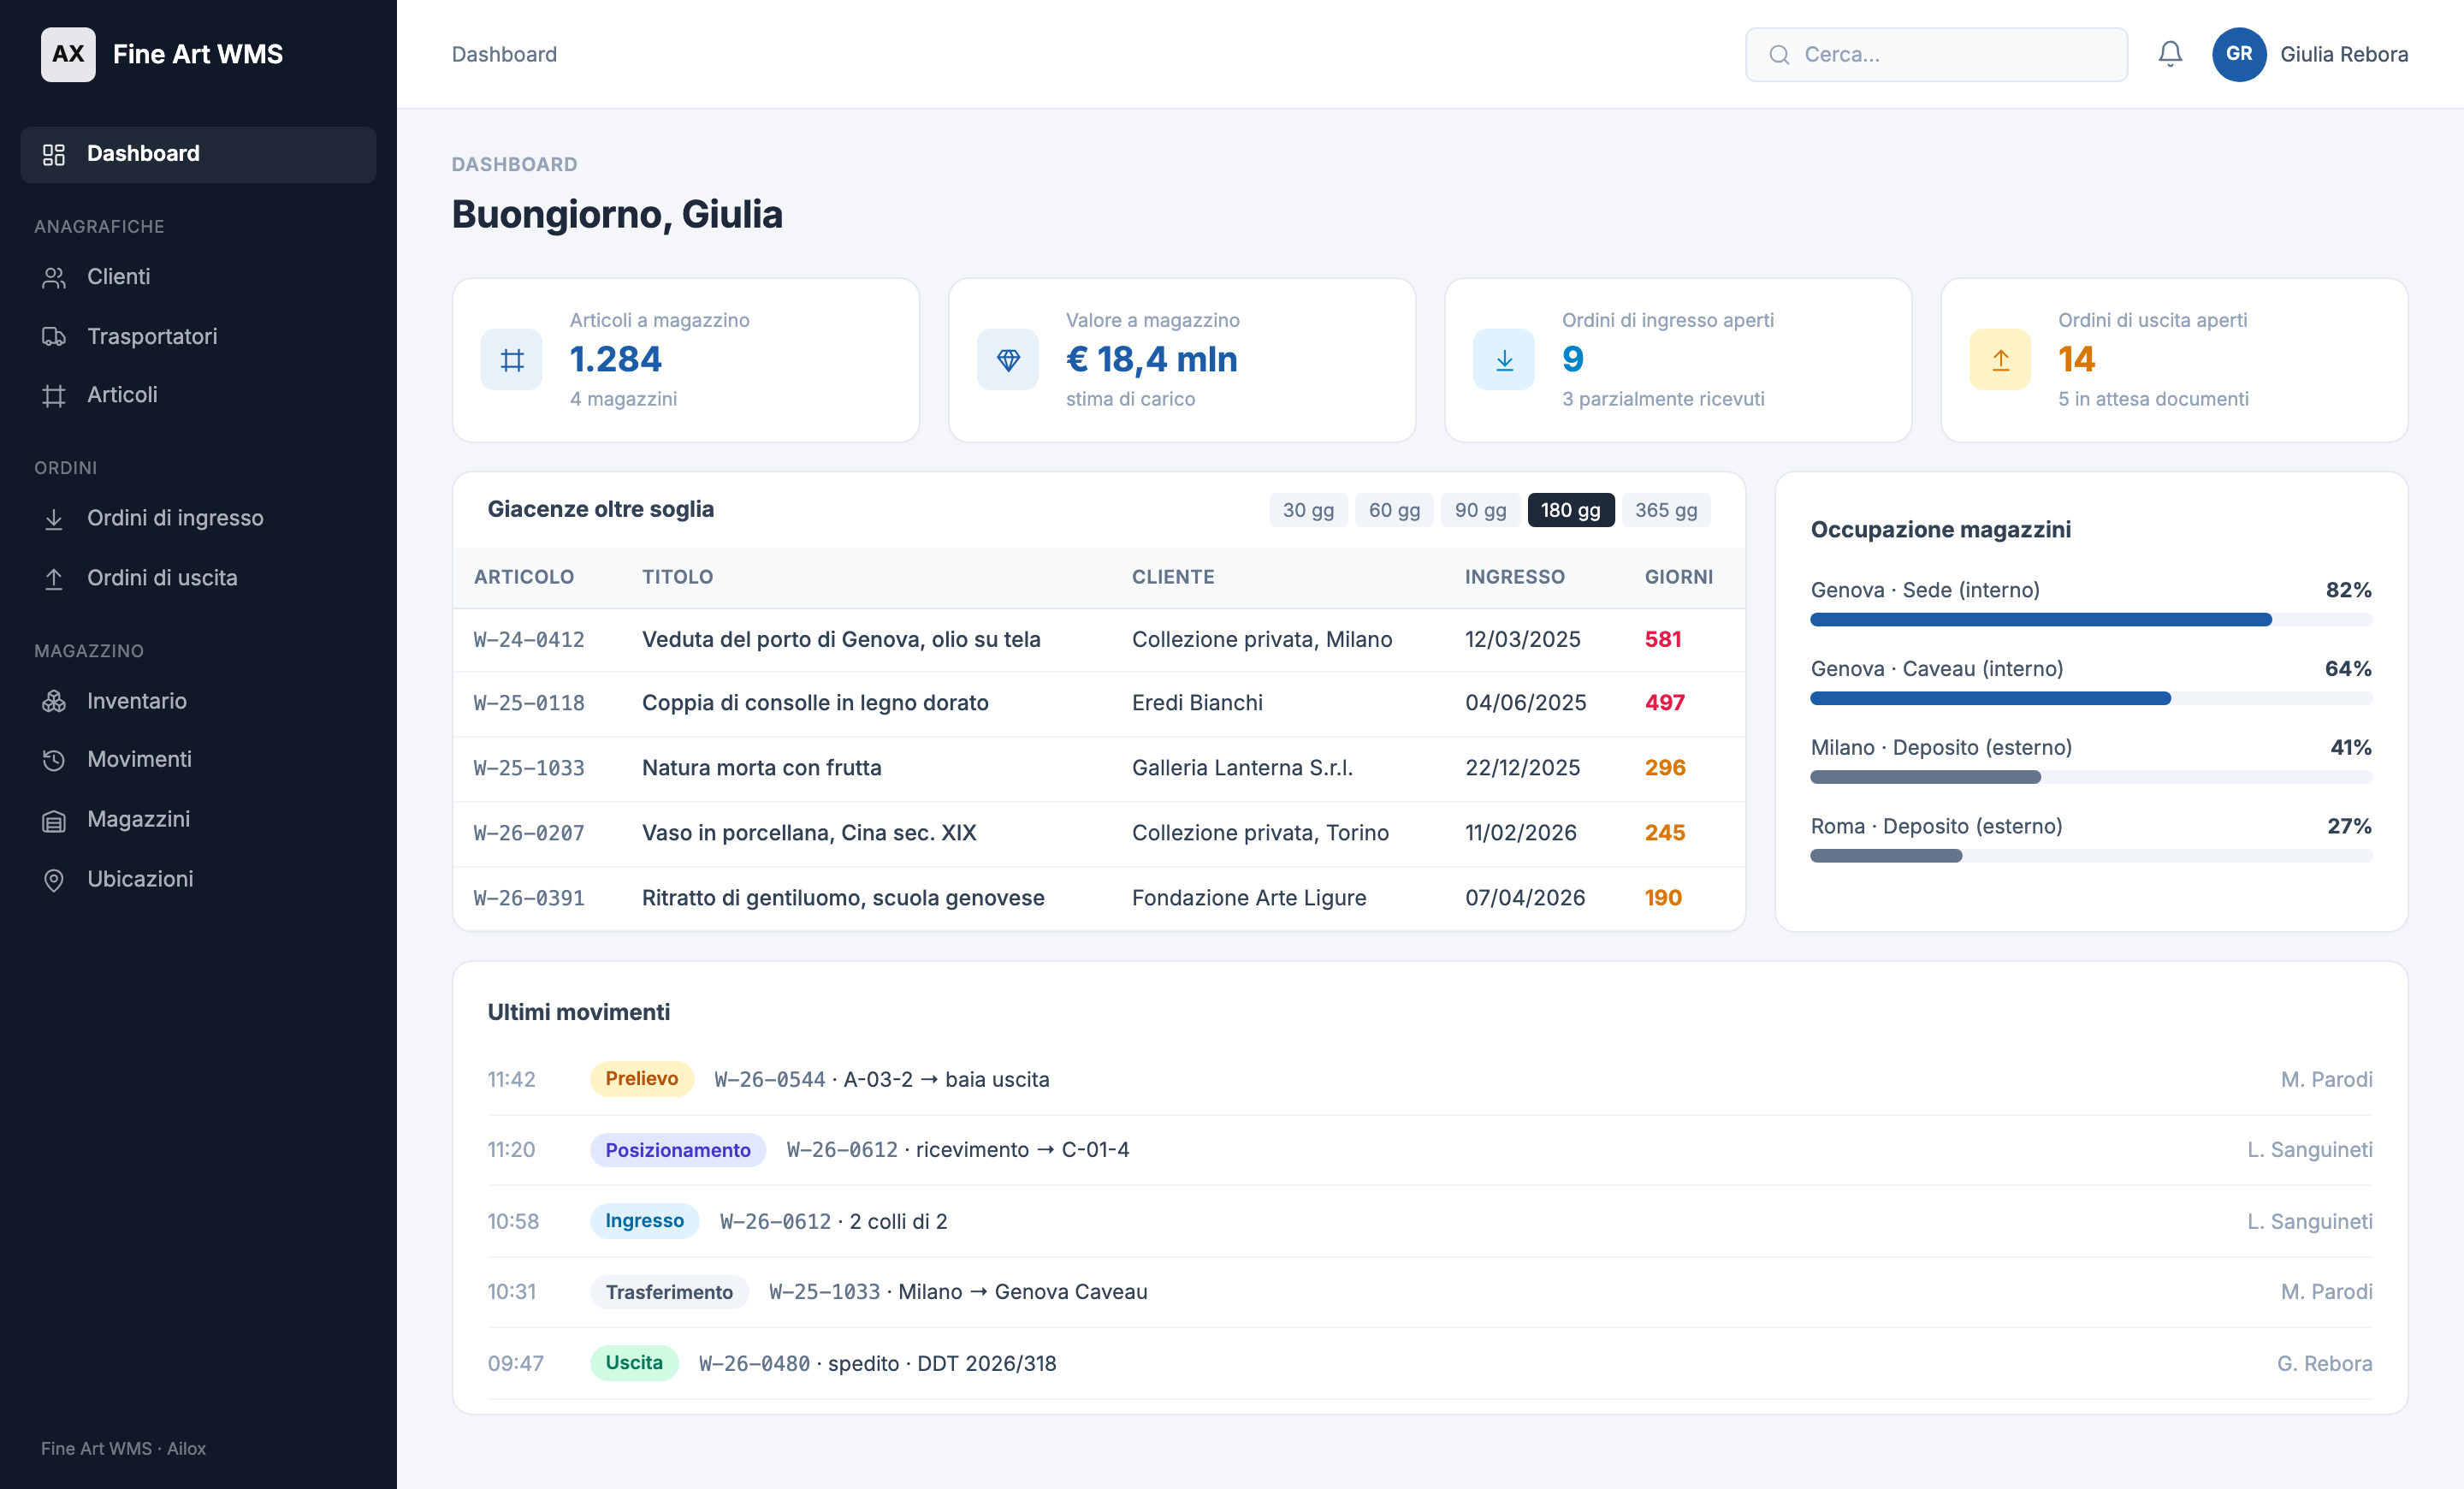This screenshot has width=2464, height=1489.
Task: Click the Inventario boxes icon
Action: [54, 701]
